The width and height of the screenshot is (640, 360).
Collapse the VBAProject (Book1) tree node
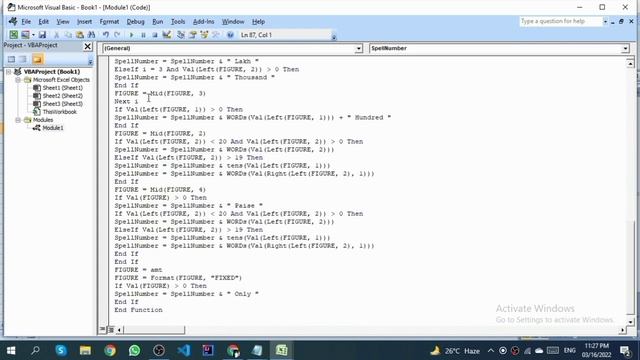9,72
